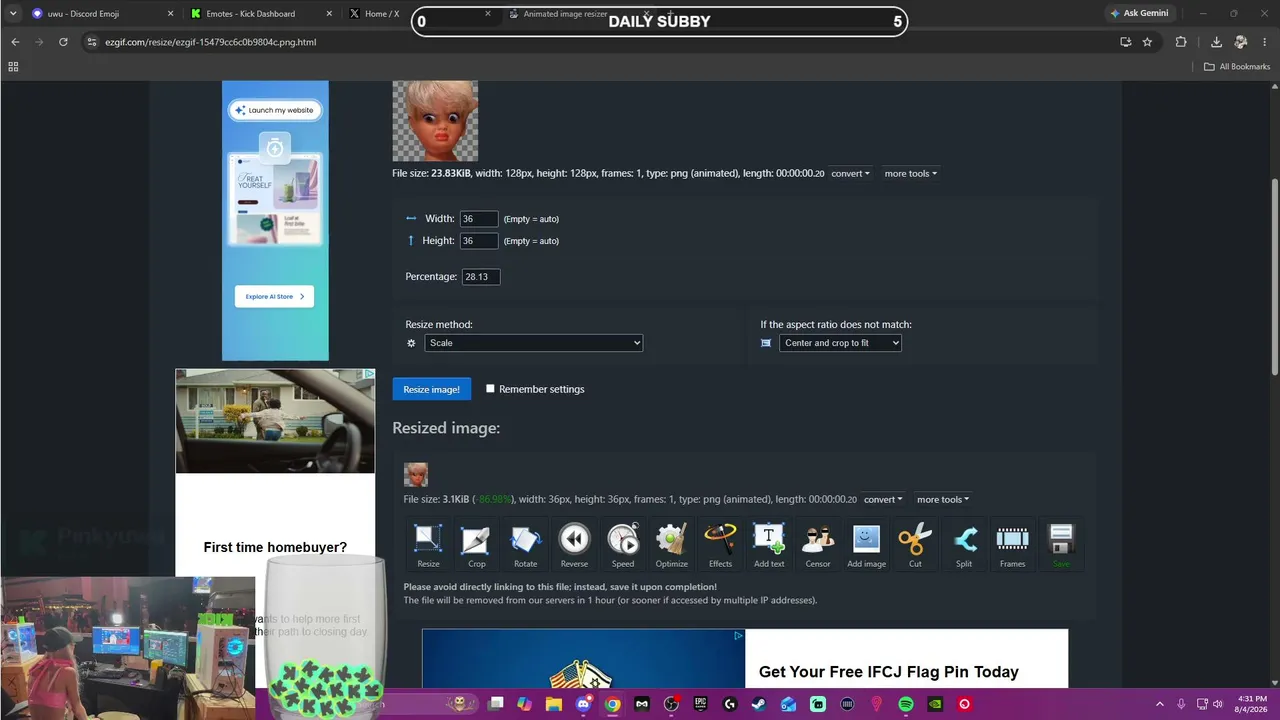Click the small resized image thumbnail

[416, 475]
